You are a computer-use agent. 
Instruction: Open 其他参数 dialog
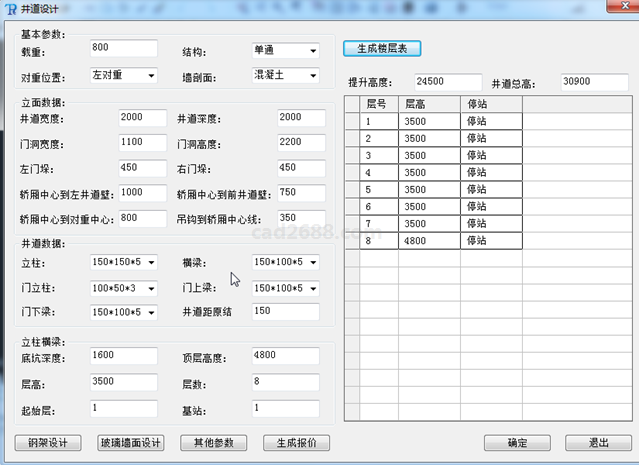click(213, 443)
